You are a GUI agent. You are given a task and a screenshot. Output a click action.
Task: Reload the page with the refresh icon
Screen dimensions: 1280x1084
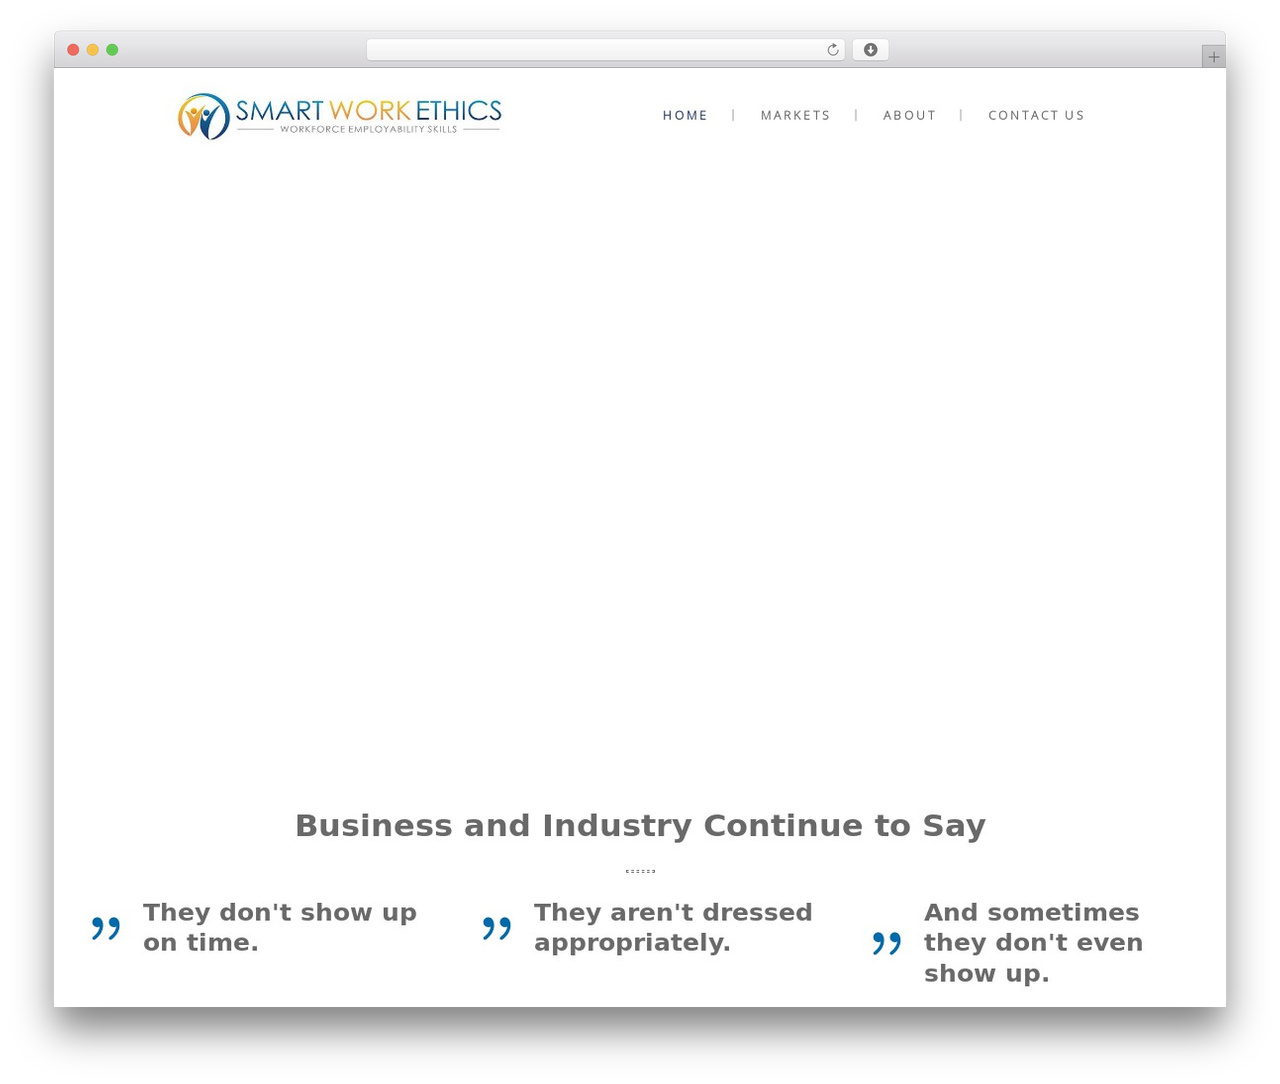832,50
